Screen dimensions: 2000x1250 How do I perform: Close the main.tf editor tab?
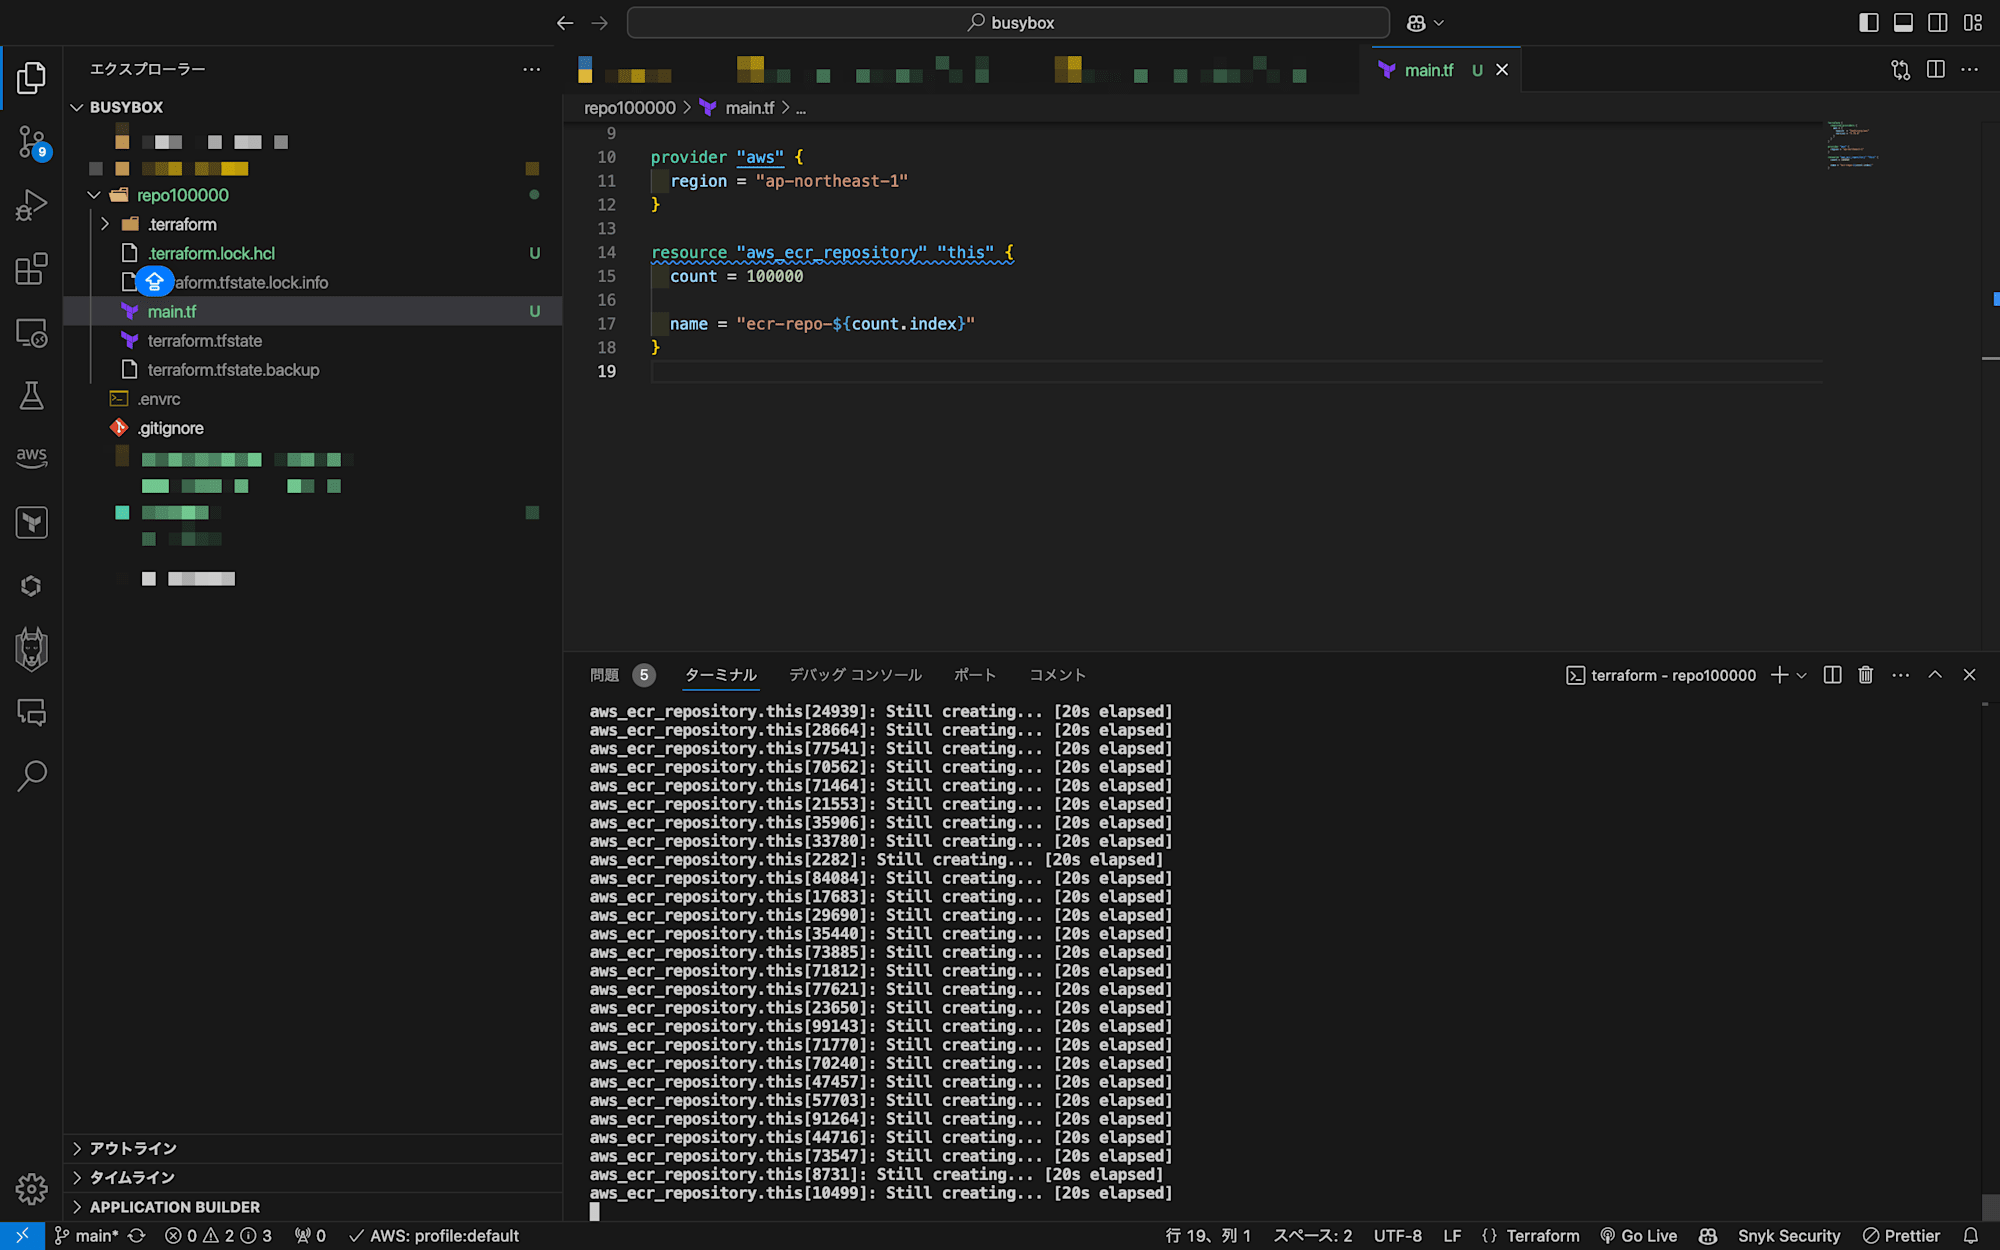tap(1502, 70)
